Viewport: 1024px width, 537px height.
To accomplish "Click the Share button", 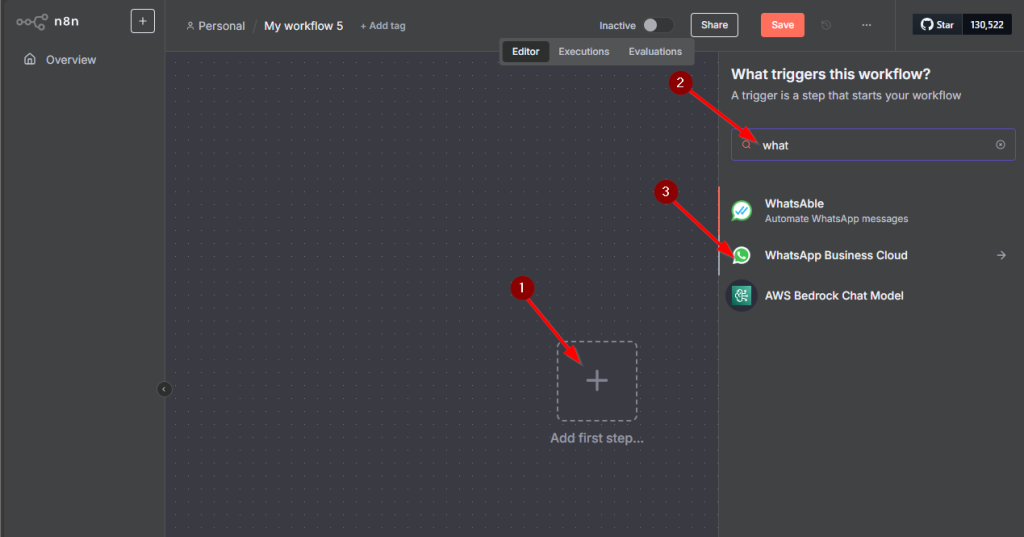I will (x=714, y=25).
